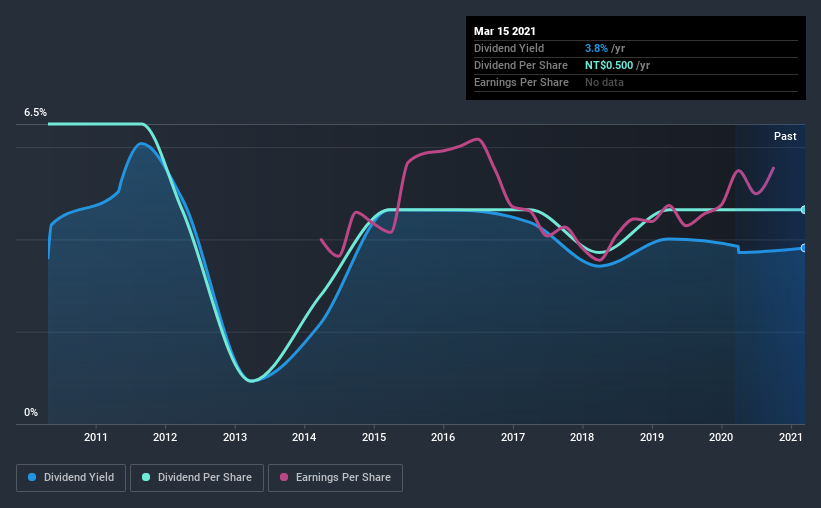Select the Dividend Per Share endpoint marker

point(804,210)
